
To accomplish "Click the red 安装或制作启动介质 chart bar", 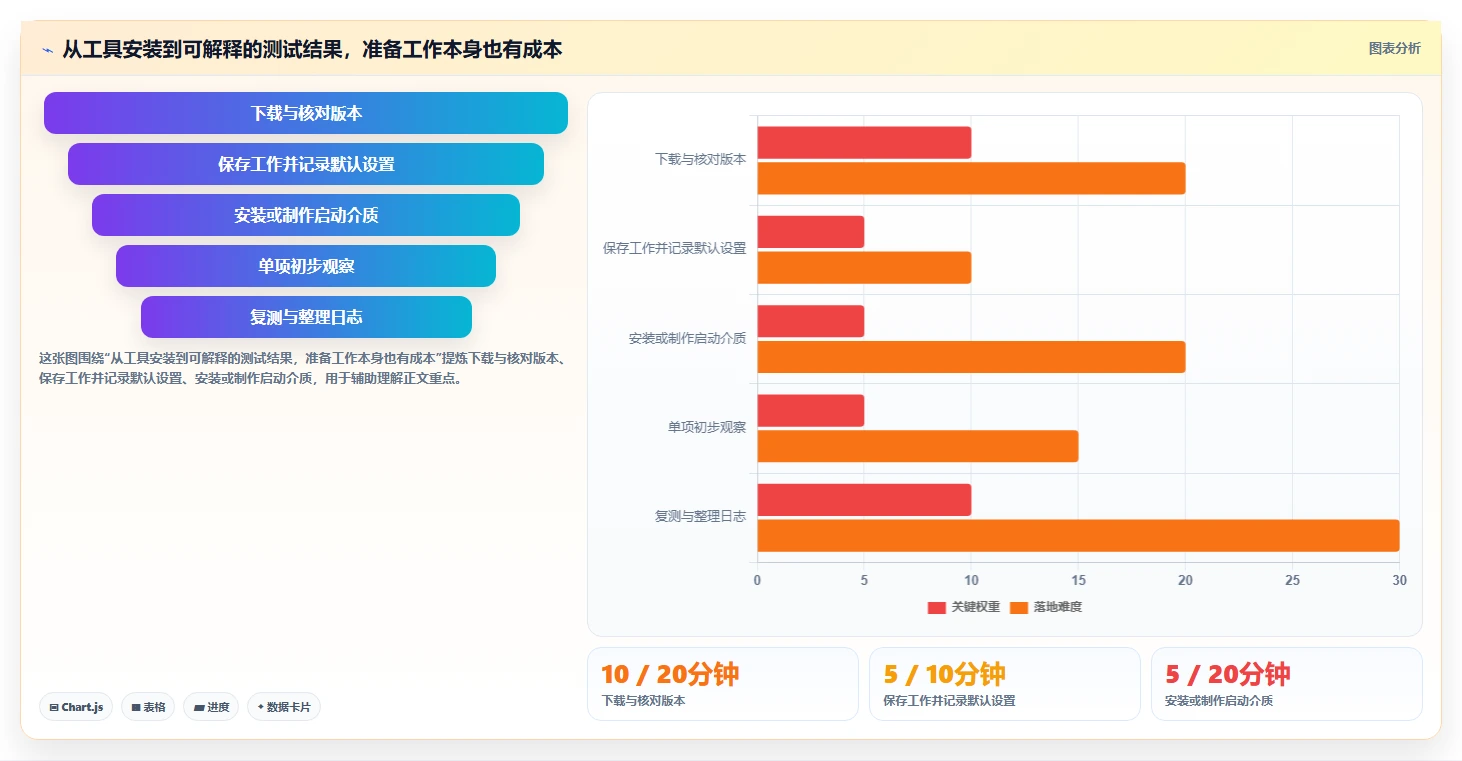I will pyautogui.click(x=810, y=321).
